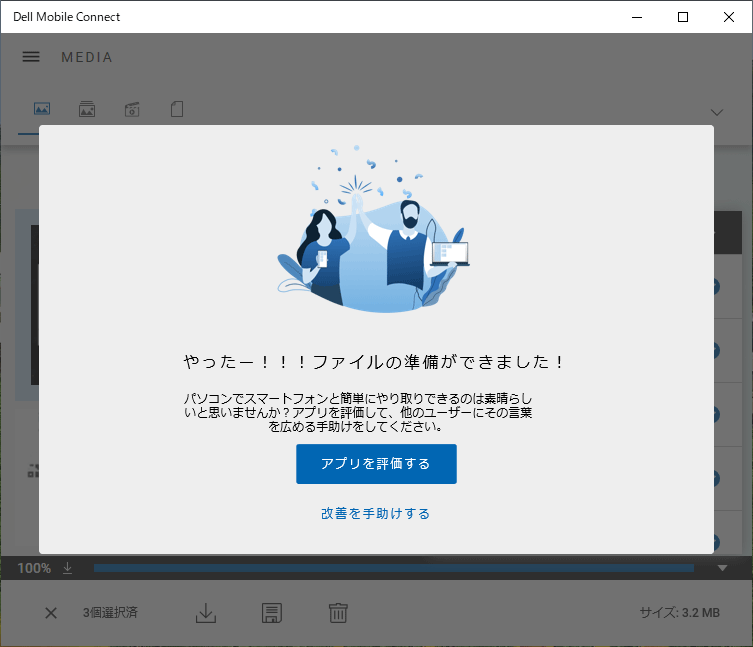Click the high-five illustration in dialog
Viewport: 753px width, 647px height.
[x=374, y=229]
